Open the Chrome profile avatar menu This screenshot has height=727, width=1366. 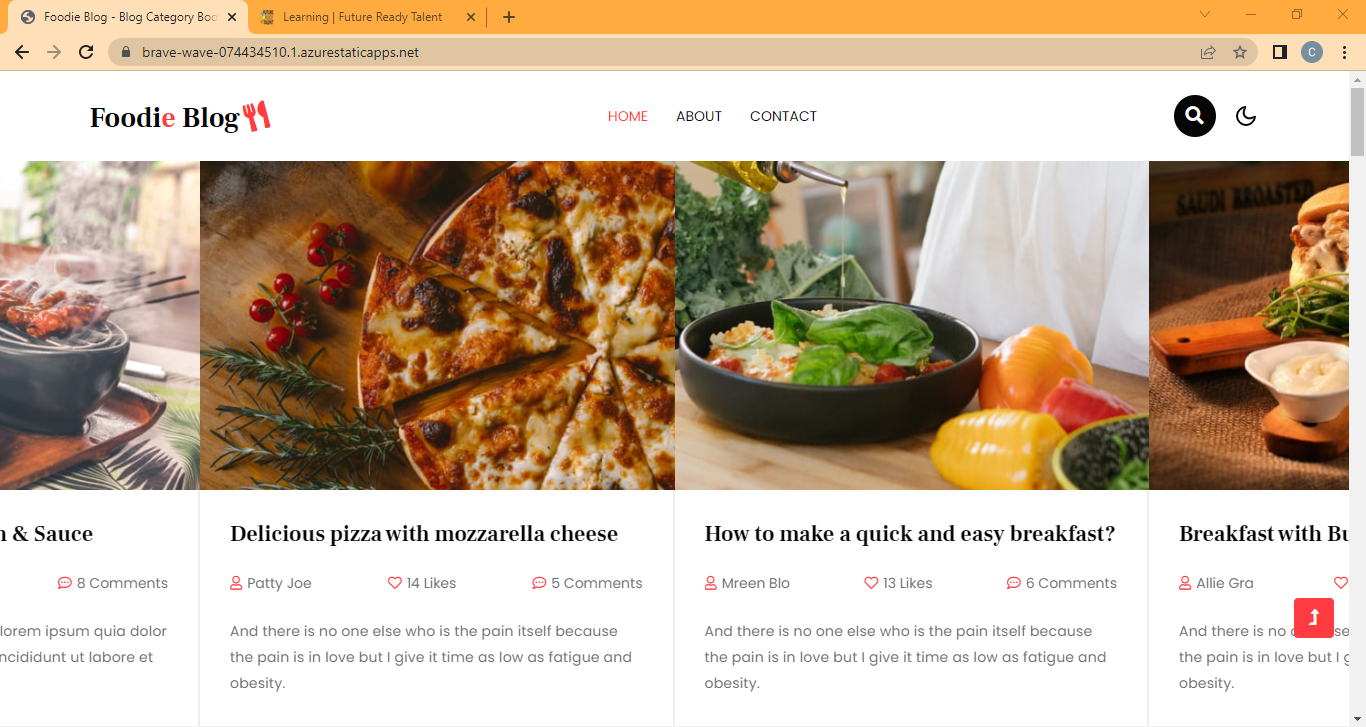1311,52
